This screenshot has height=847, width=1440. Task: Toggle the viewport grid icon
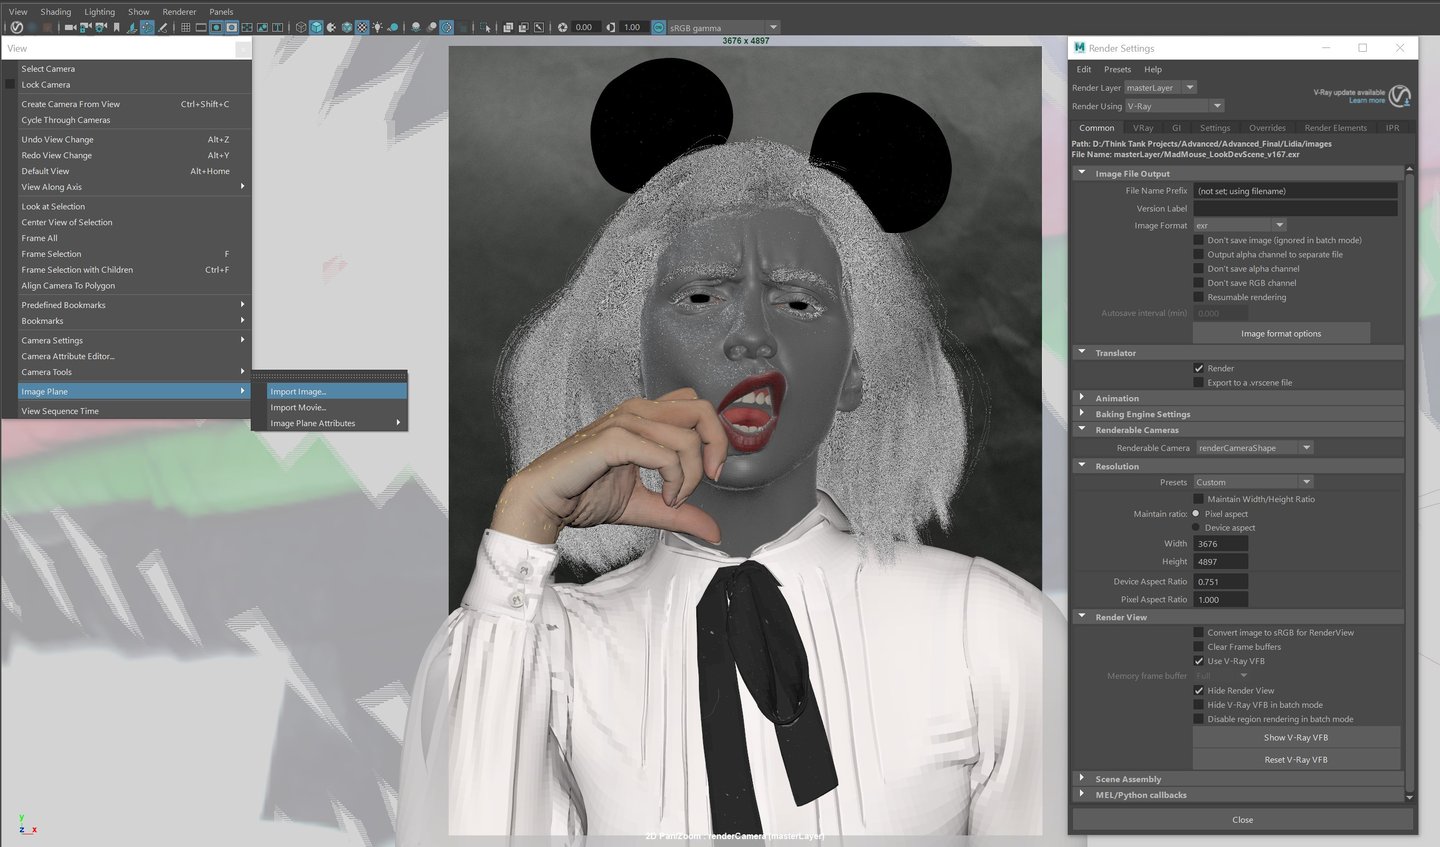[x=185, y=28]
